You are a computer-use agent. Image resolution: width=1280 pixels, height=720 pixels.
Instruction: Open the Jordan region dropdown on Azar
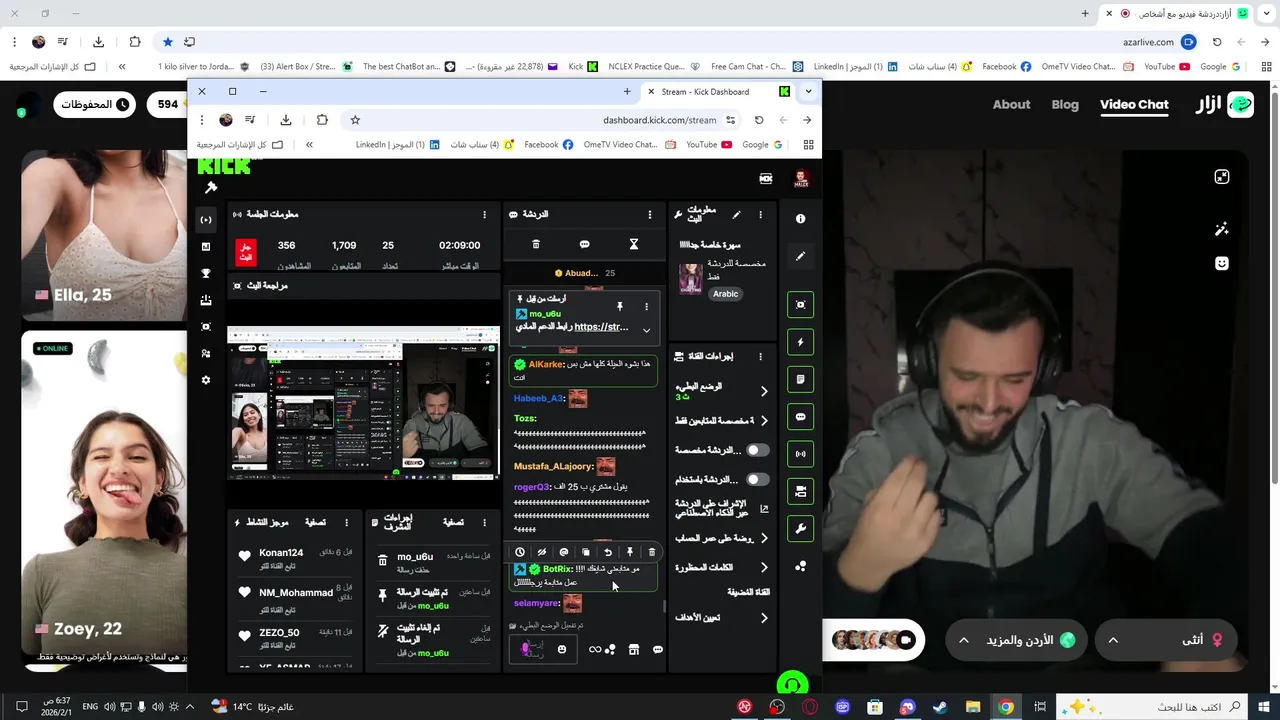(1018, 640)
